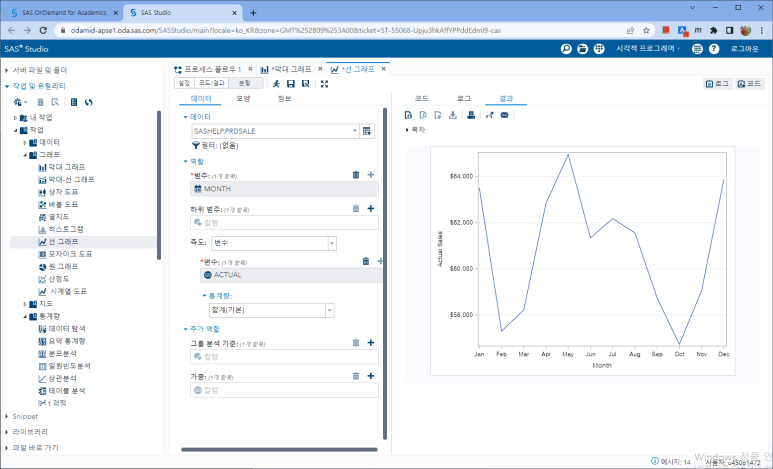Open the table viewer icon beside SASHELP.PRDSALE
773x469 pixels.
pyautogui.click(x=367, y=131)
